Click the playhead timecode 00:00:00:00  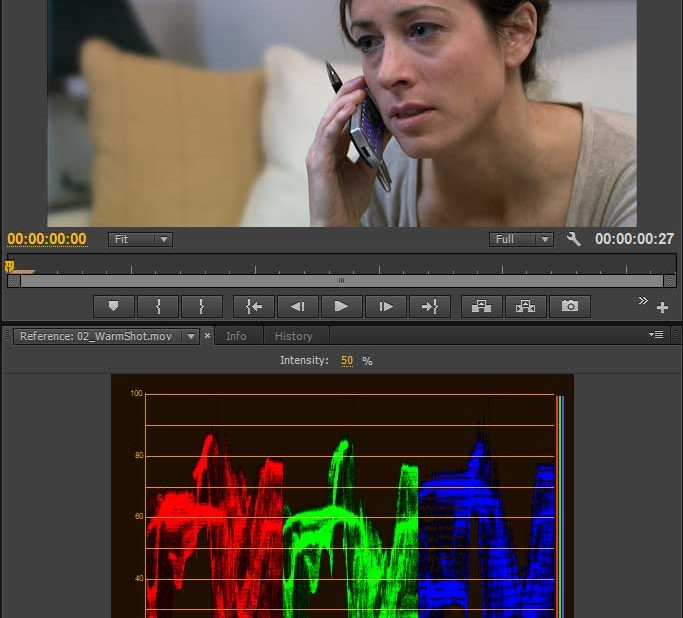[x=47, y=239]
